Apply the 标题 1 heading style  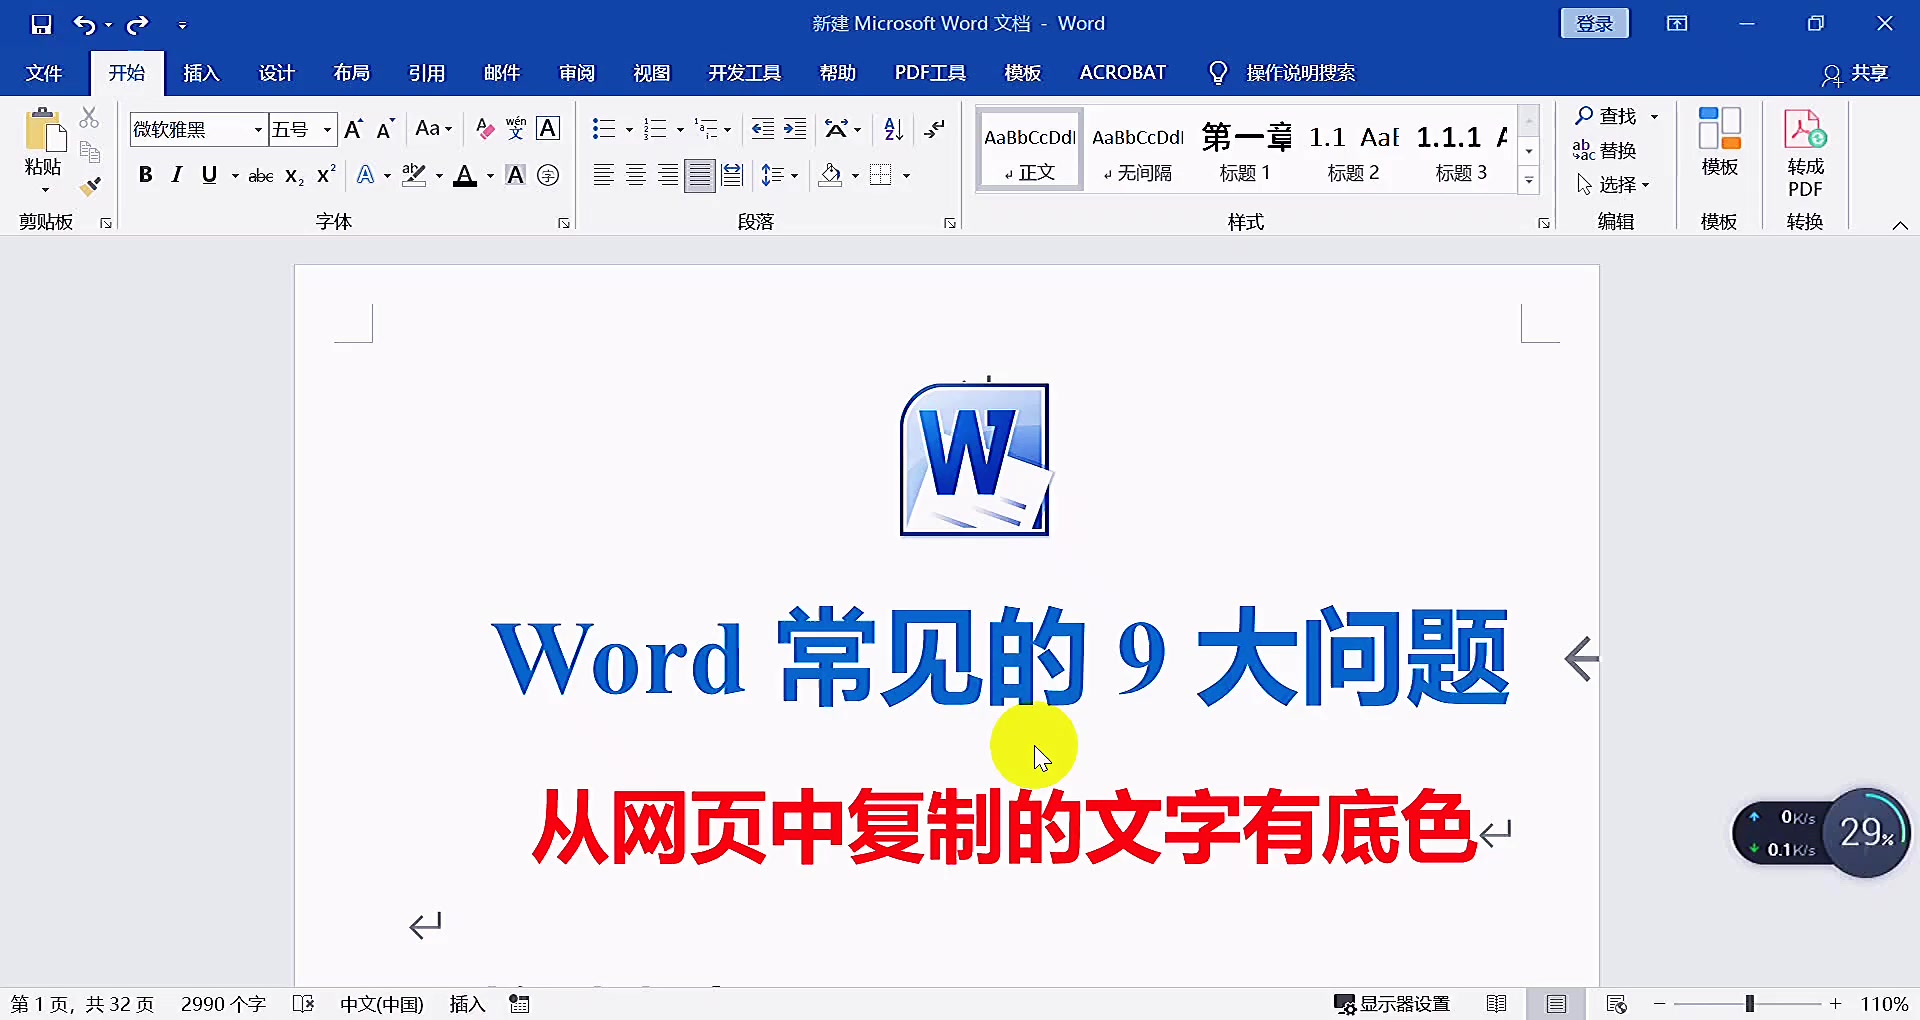tap(1245, 149)
